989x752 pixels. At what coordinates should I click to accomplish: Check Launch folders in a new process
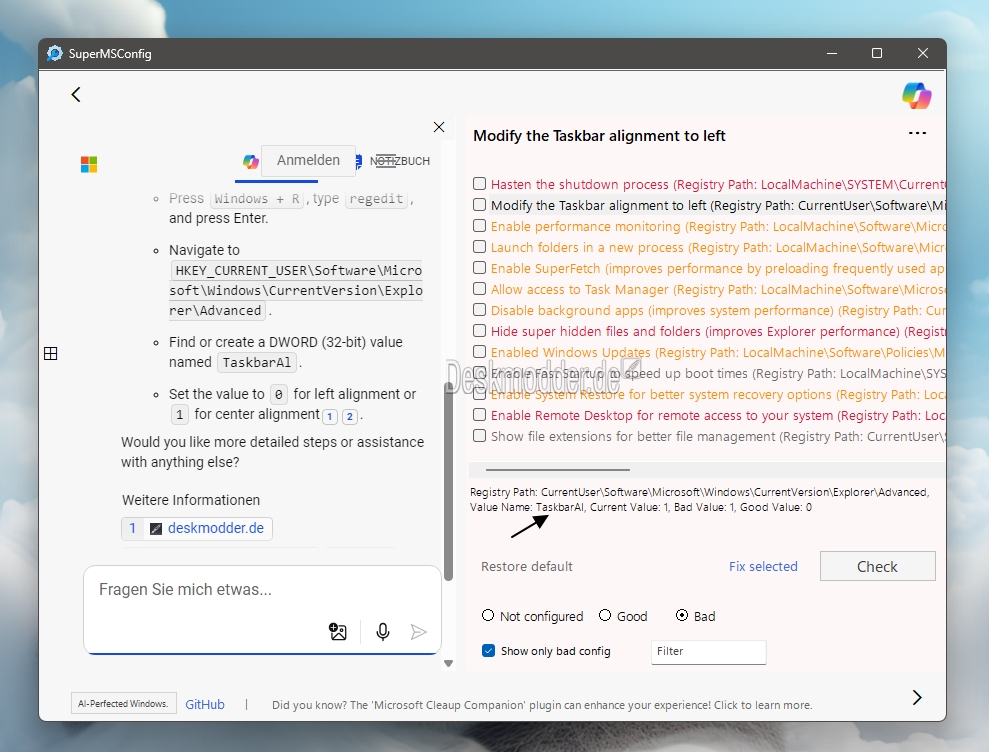pyautogui.click(x=479, y=247)
